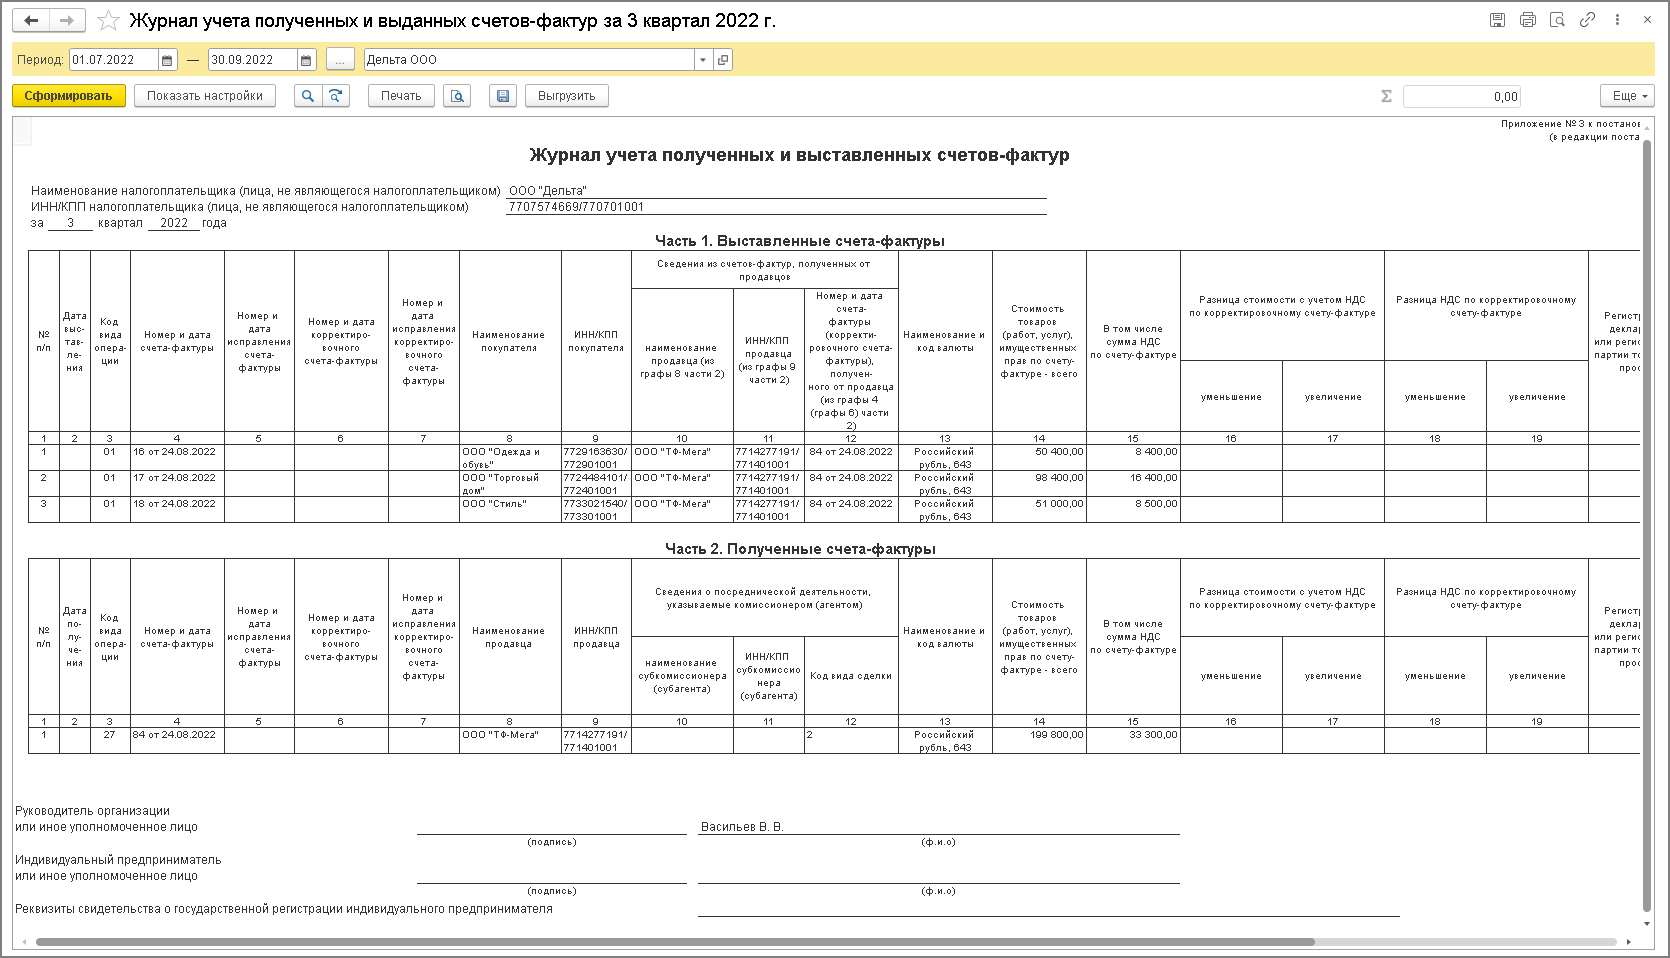Click the scroll left arrow at the bottom
1670x958 pixels.
pyautogui.click(x=23, y=942)
